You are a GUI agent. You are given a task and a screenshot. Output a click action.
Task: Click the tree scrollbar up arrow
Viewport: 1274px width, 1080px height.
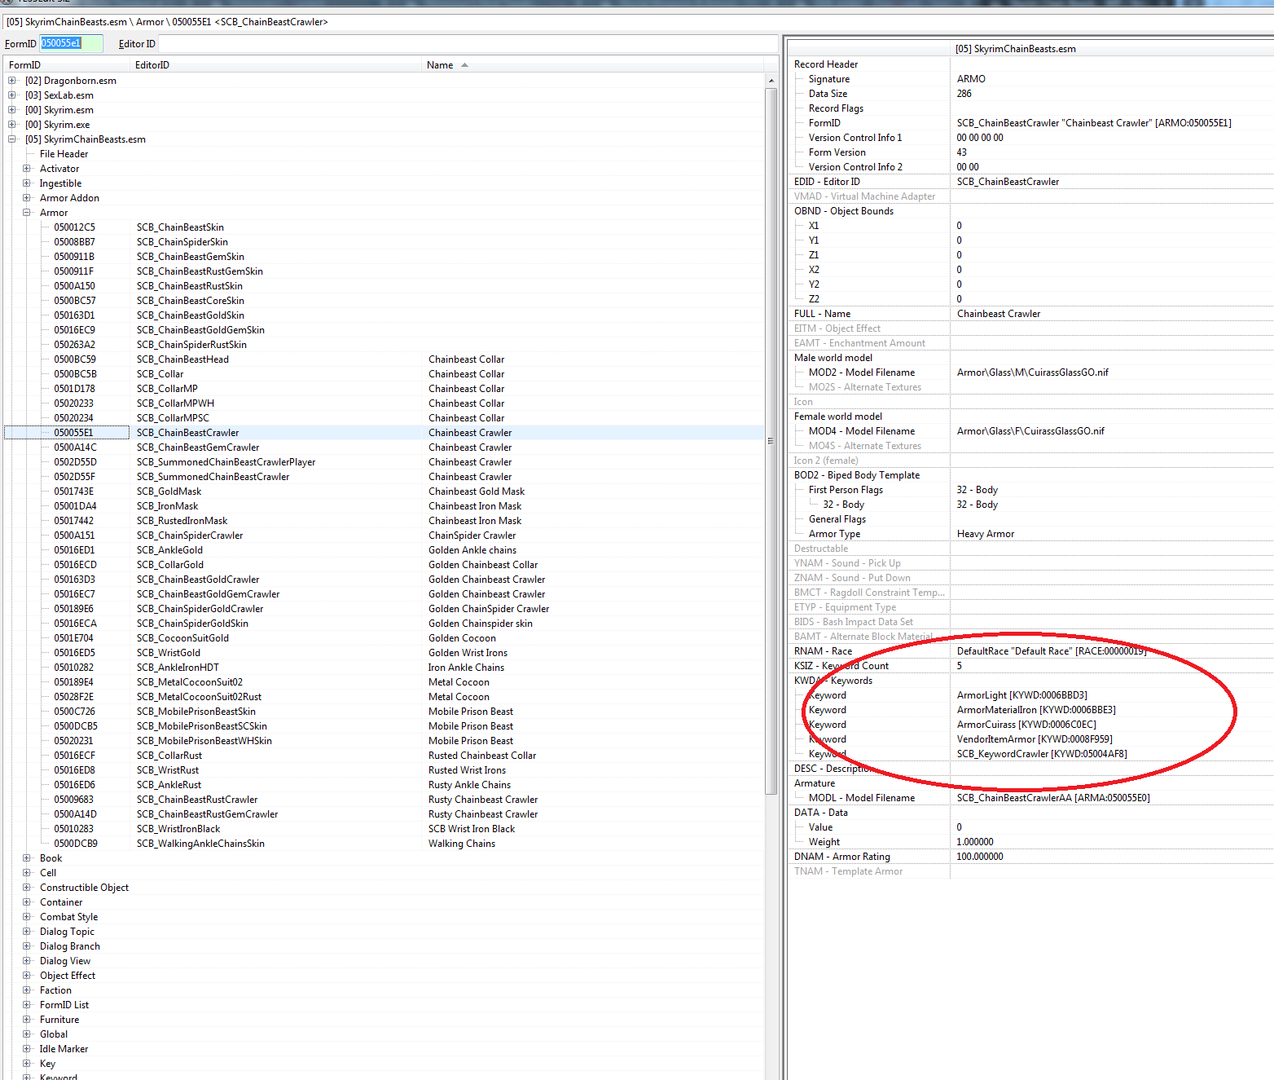771,80
